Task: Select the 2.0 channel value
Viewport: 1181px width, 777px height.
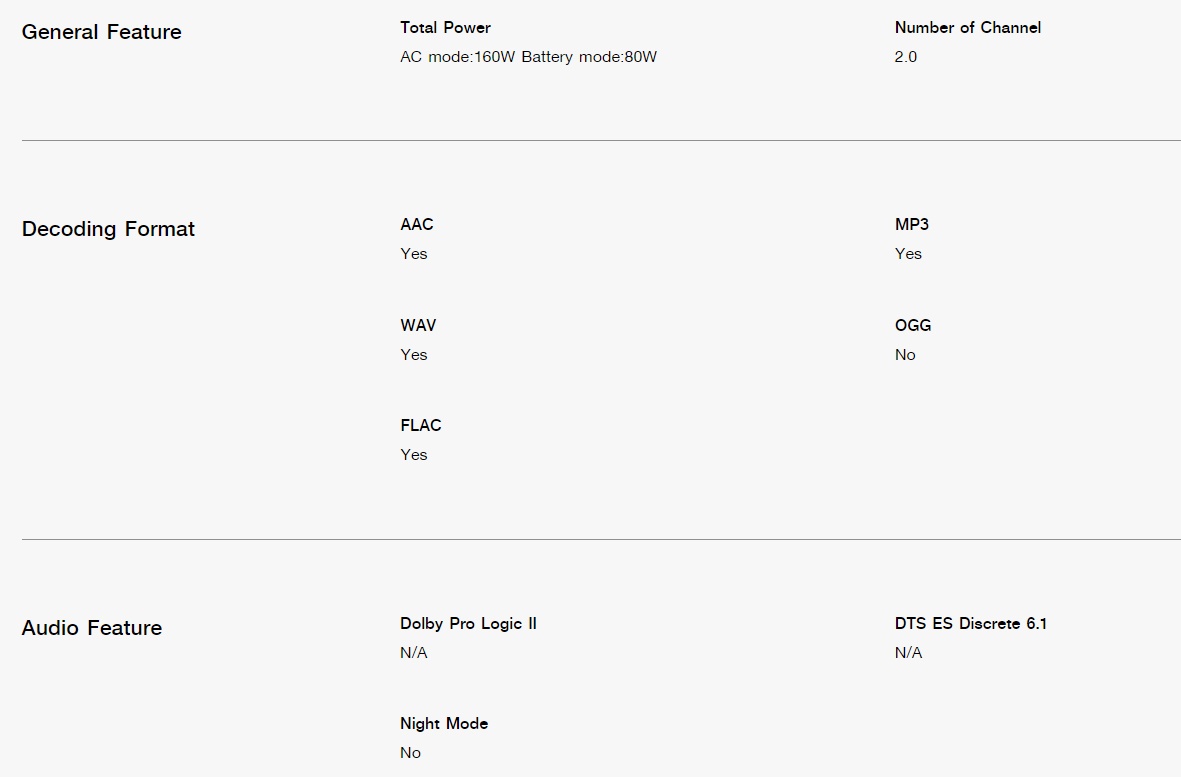Action: pos(905,56)
